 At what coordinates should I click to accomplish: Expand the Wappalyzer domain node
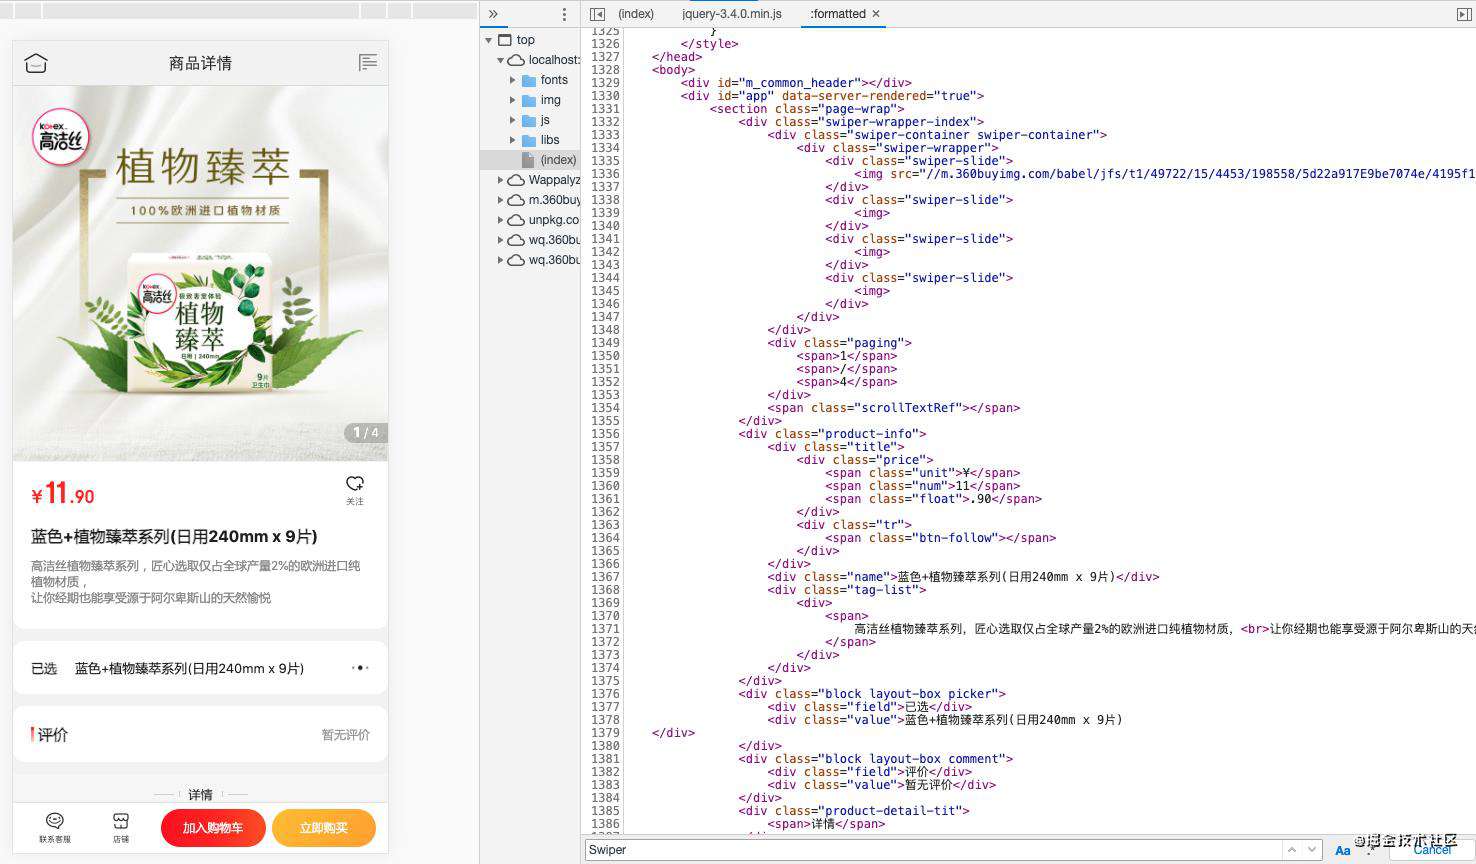tap(501, 180)
